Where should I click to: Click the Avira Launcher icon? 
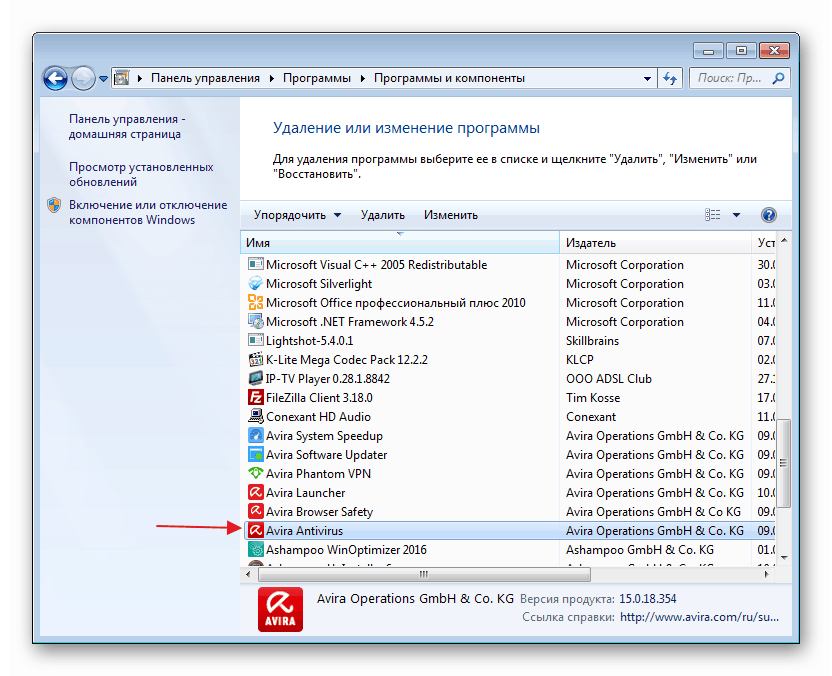pyautogui.click(x=256, y=492)
